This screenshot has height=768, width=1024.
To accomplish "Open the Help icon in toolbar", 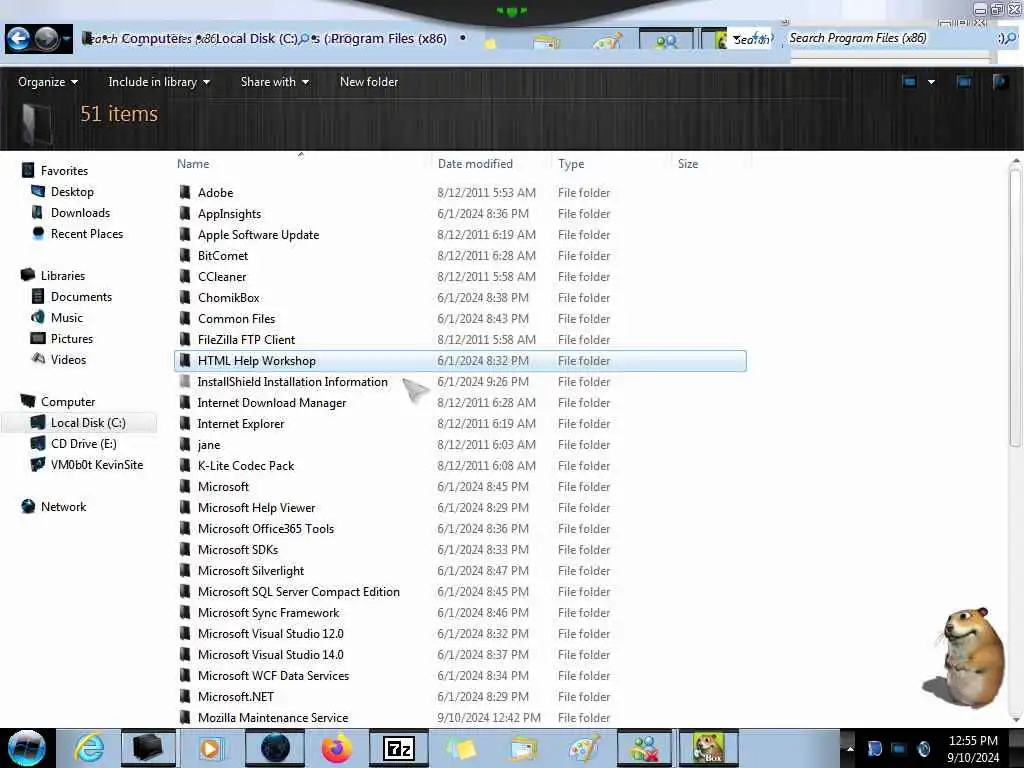I will tap(1000, 82).
